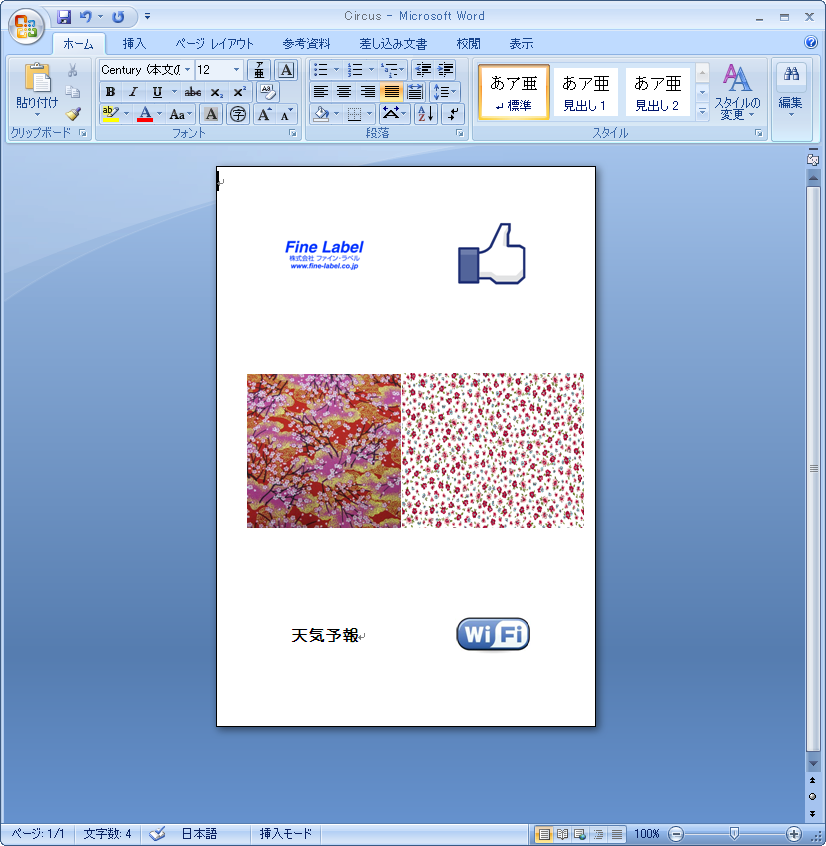
Task: Select the Wi-Fi logo picture
Action: point(493,634)
